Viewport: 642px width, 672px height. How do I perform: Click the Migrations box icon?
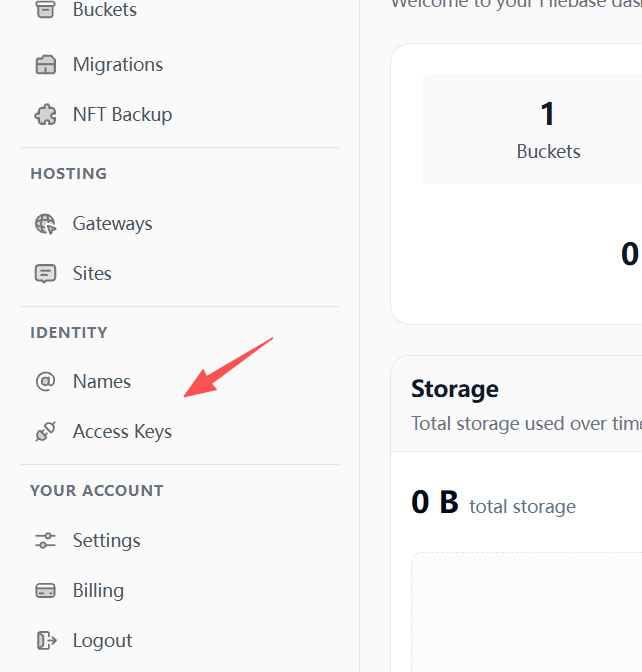point(45,65)
